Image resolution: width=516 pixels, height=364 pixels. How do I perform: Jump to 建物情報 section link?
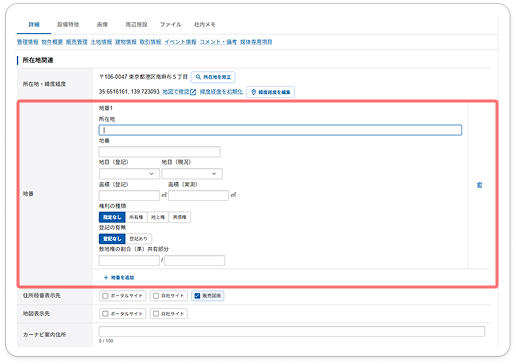tap(126, 42)
